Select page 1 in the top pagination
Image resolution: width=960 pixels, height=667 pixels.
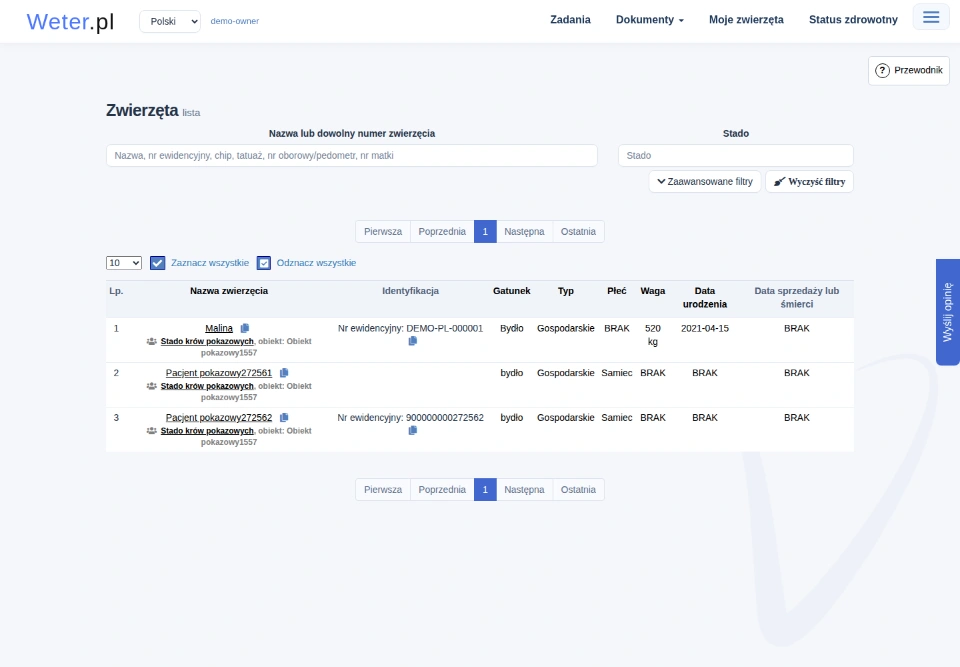(x=485, y=232)
